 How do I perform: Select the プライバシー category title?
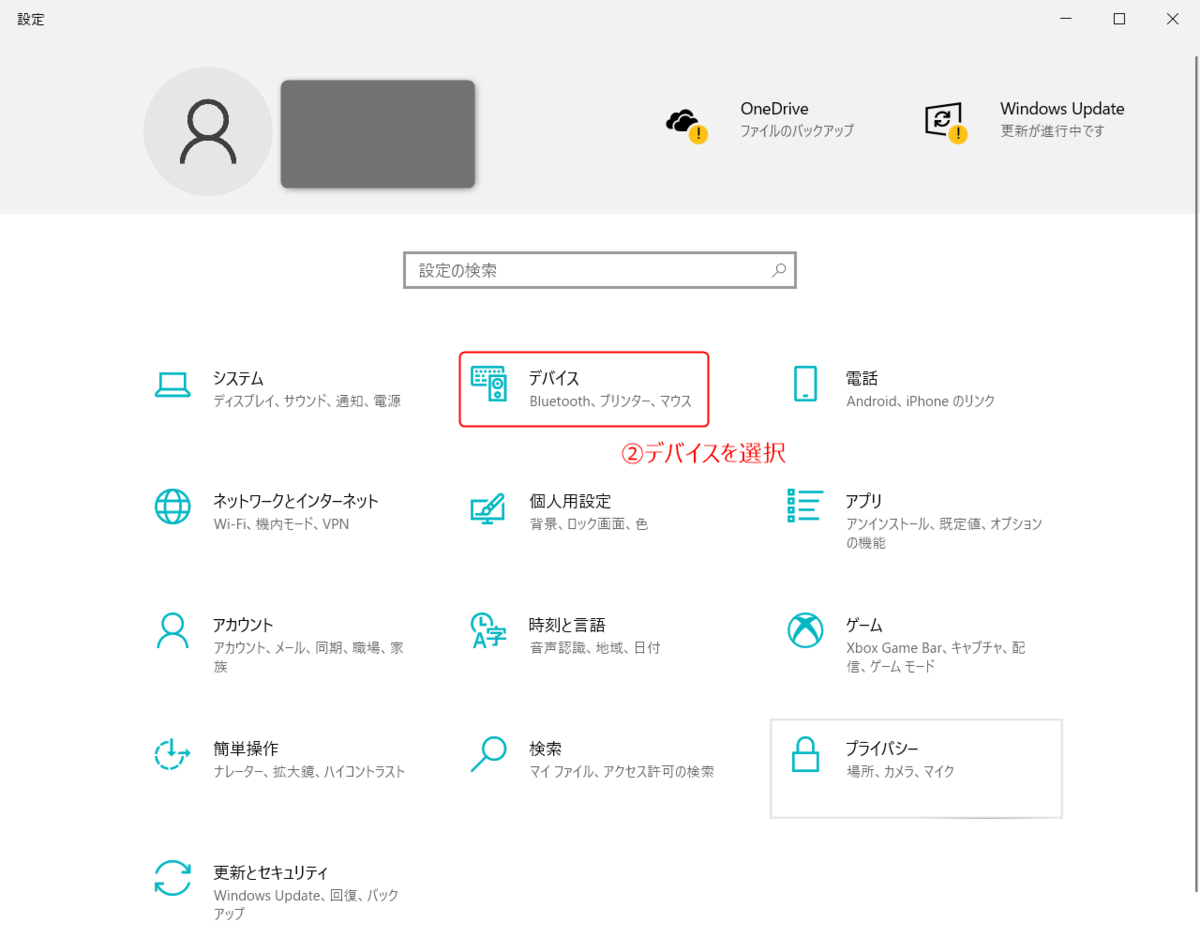pos(882,748)
